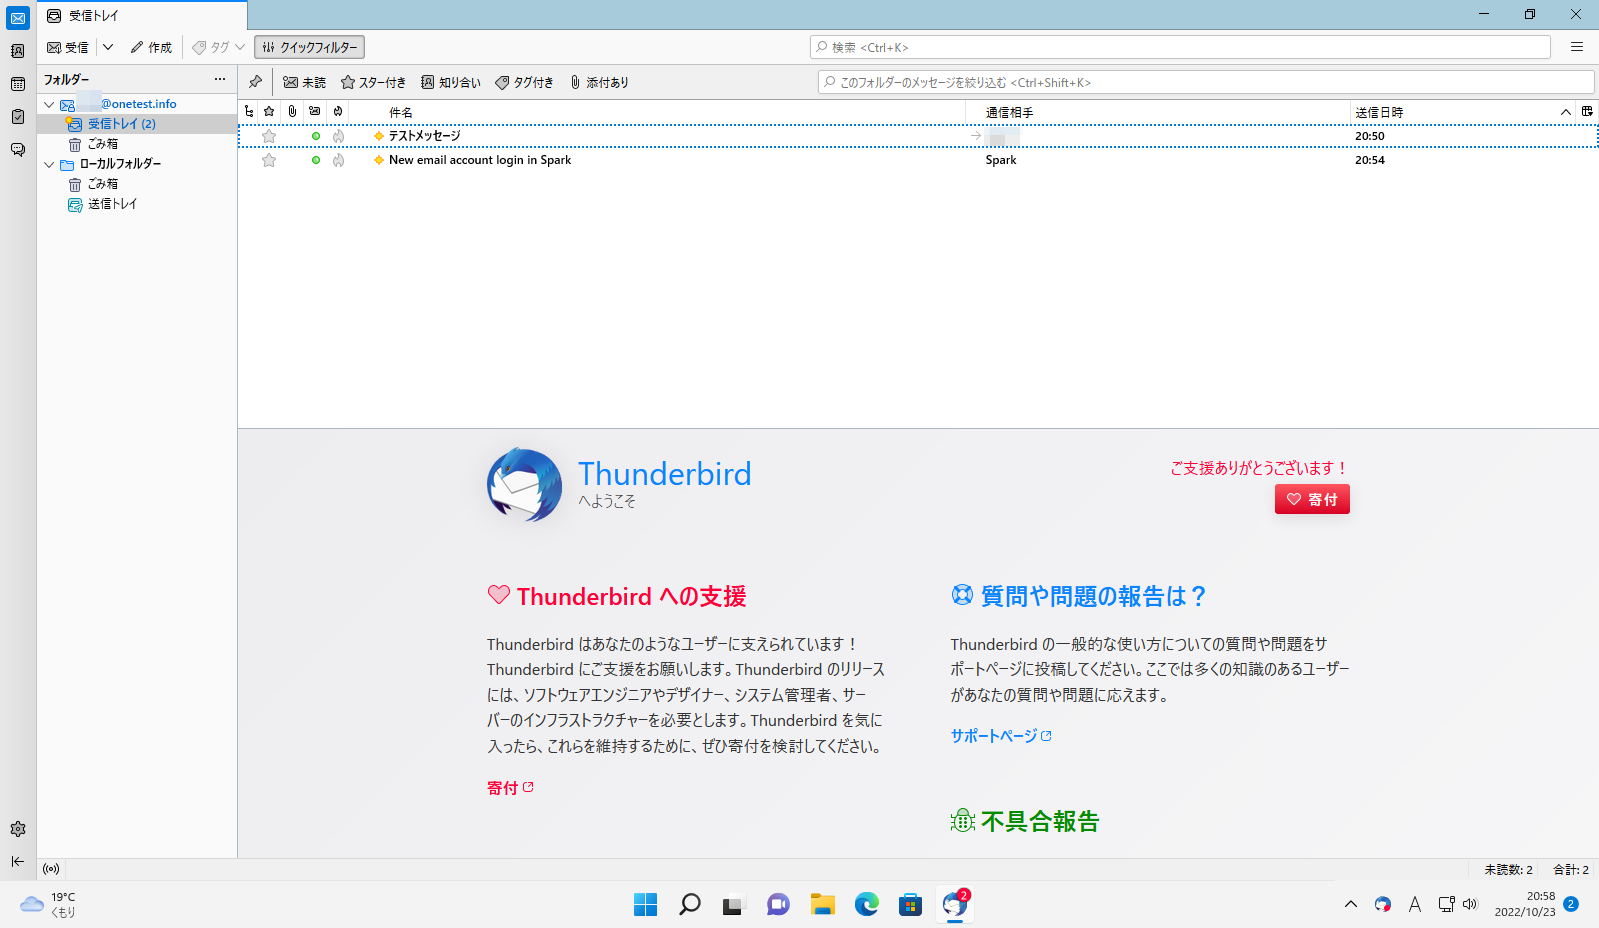Open the Windows Start menu
This screenshot has width=1599, height=928.
[x=646, y=905]
